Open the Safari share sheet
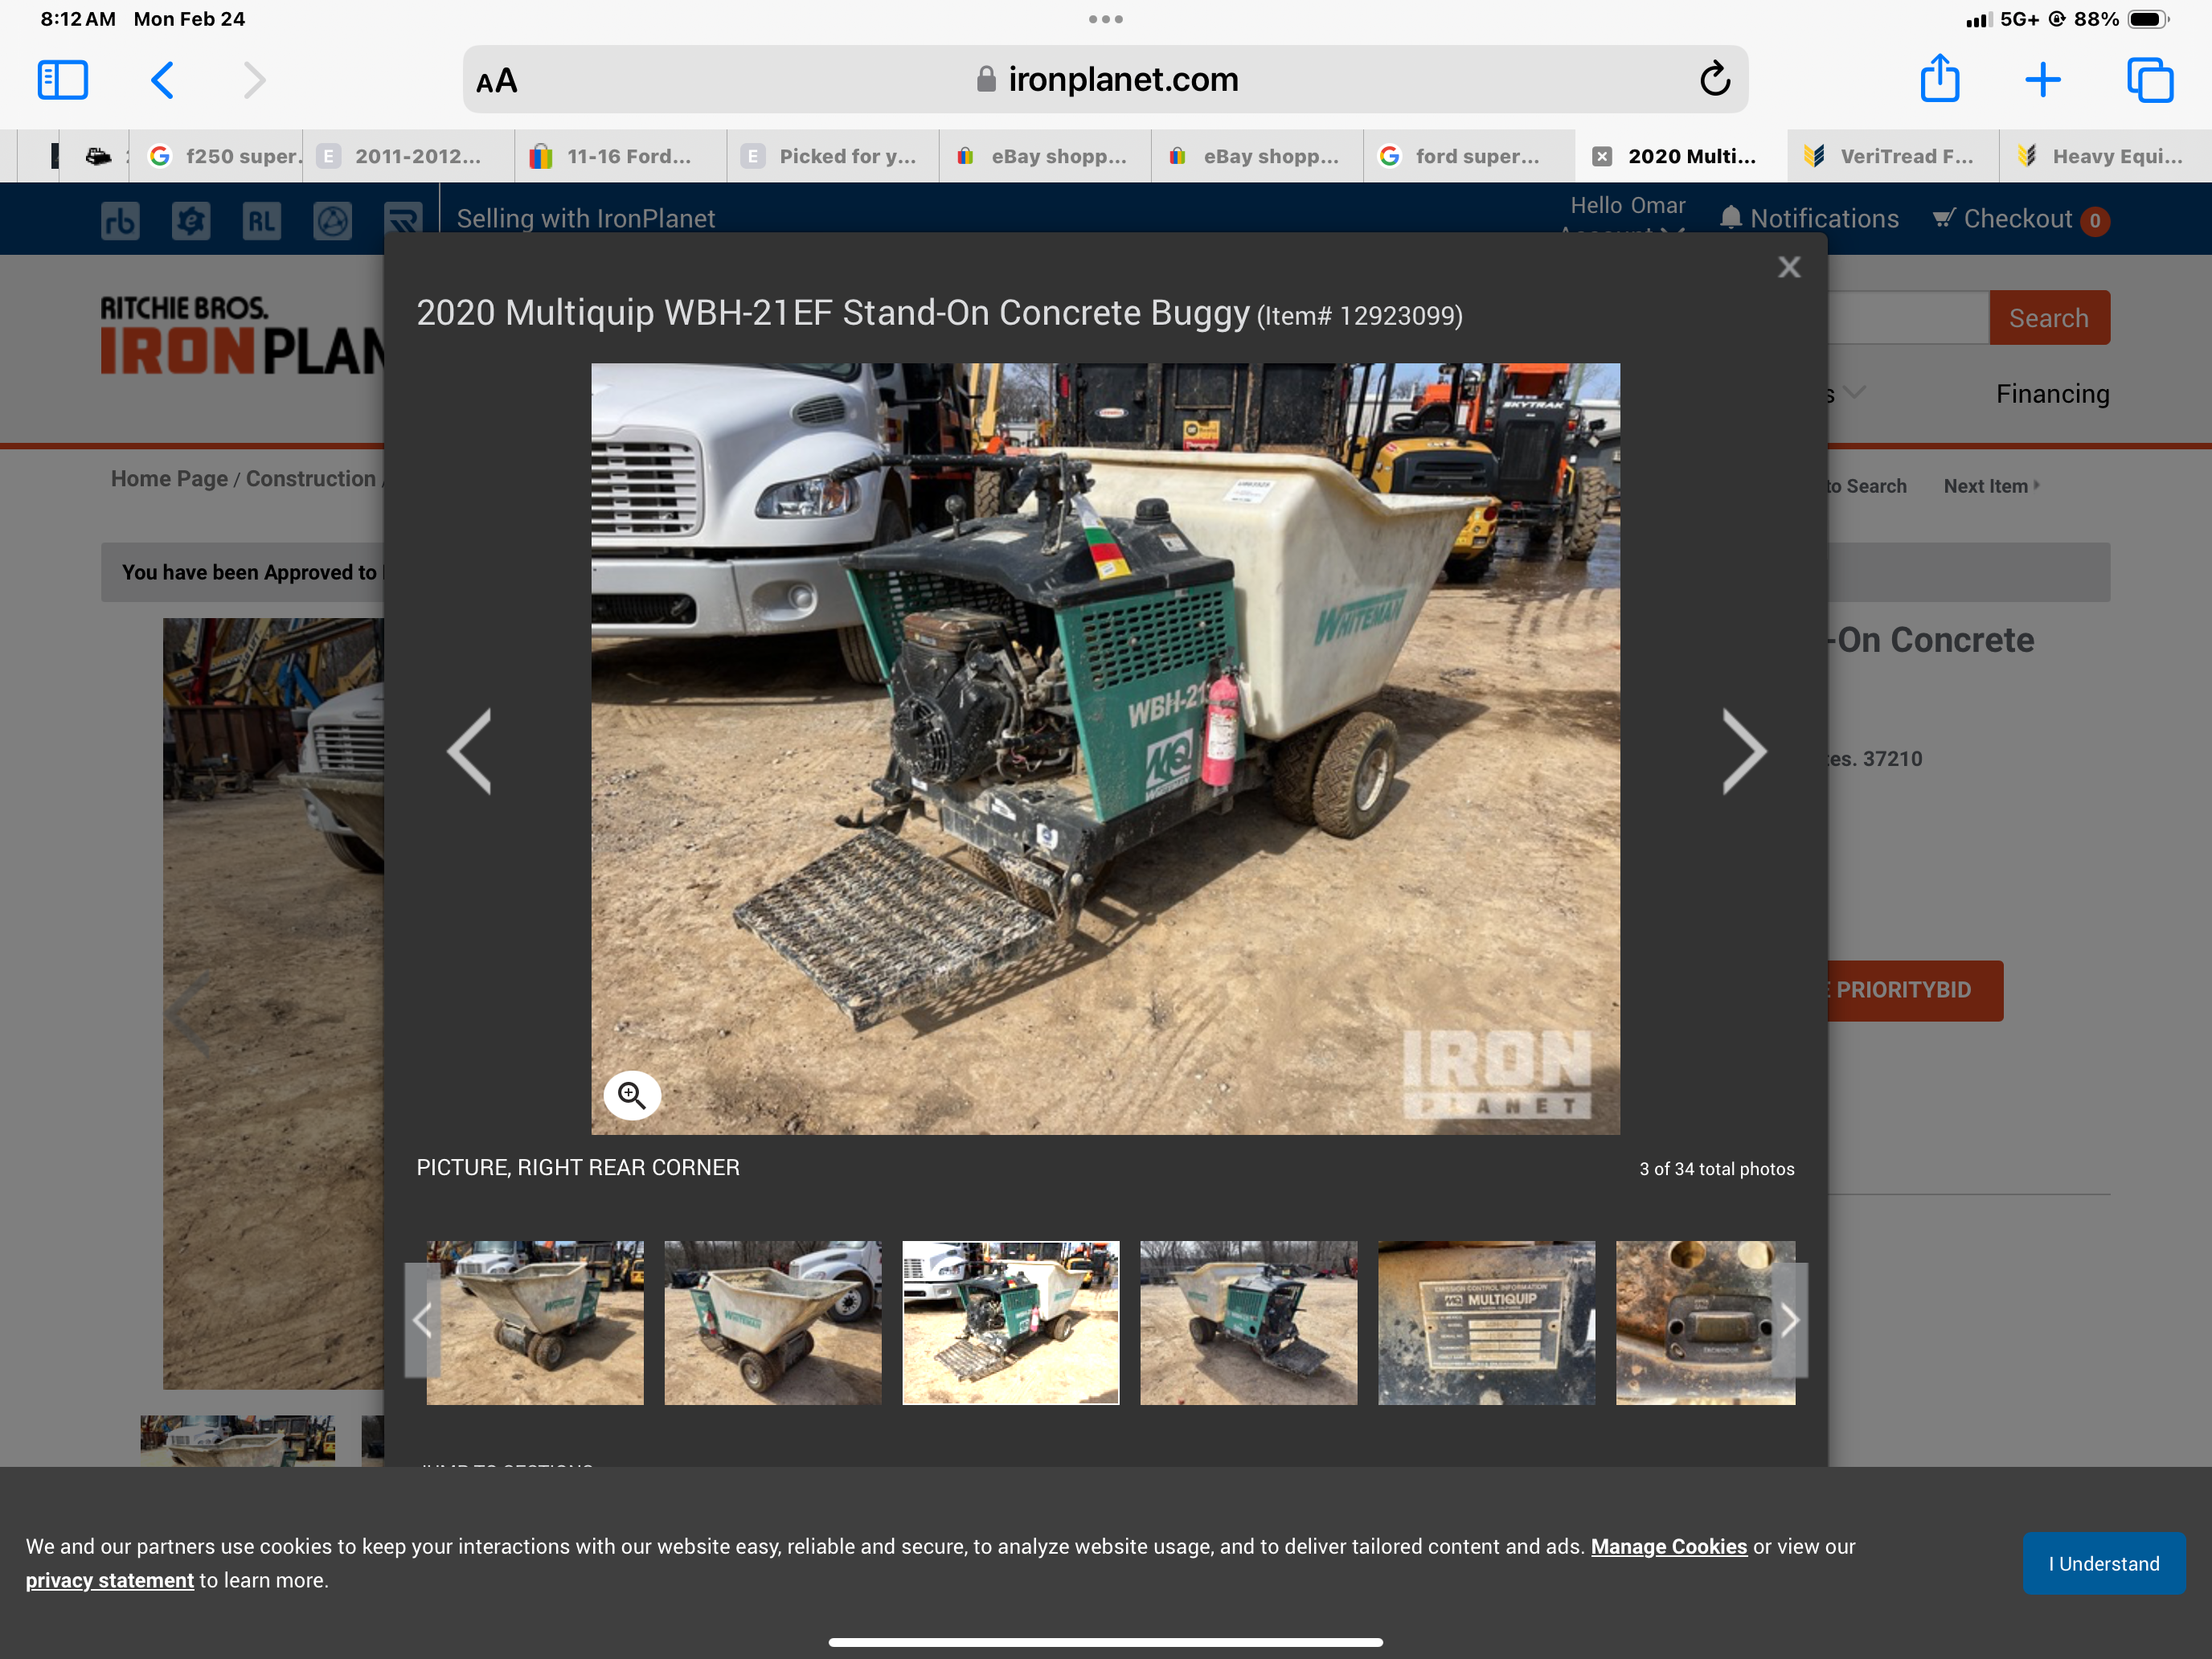 (x=1940, y=78)
